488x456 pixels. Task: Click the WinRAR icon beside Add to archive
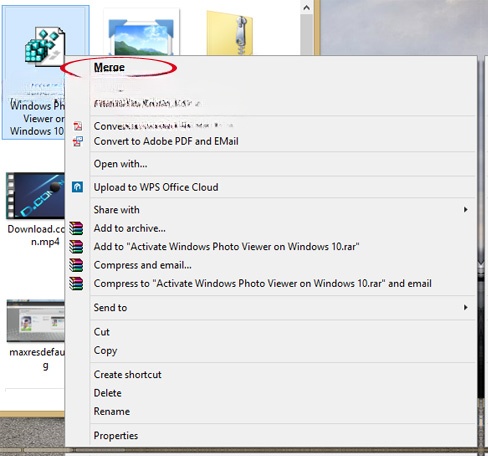click(76, 229)
